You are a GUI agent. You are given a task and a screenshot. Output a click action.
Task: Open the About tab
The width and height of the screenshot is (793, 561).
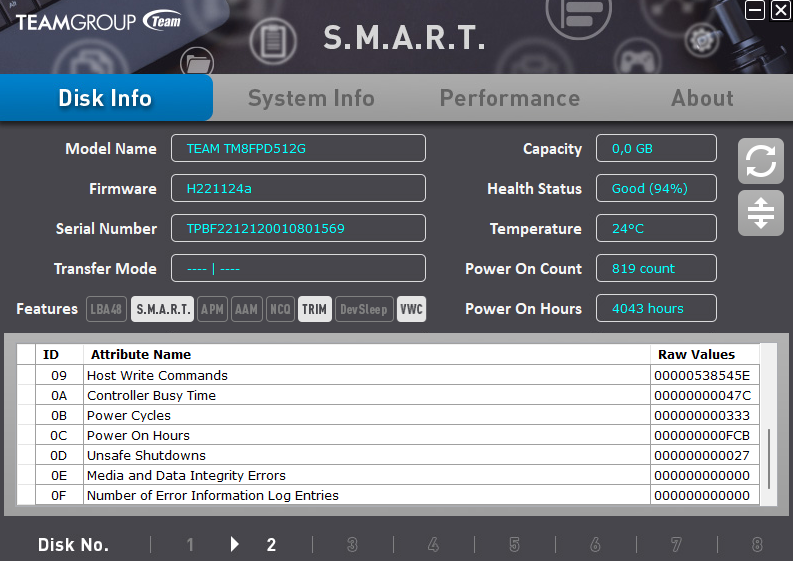click(x=702, y=98)
